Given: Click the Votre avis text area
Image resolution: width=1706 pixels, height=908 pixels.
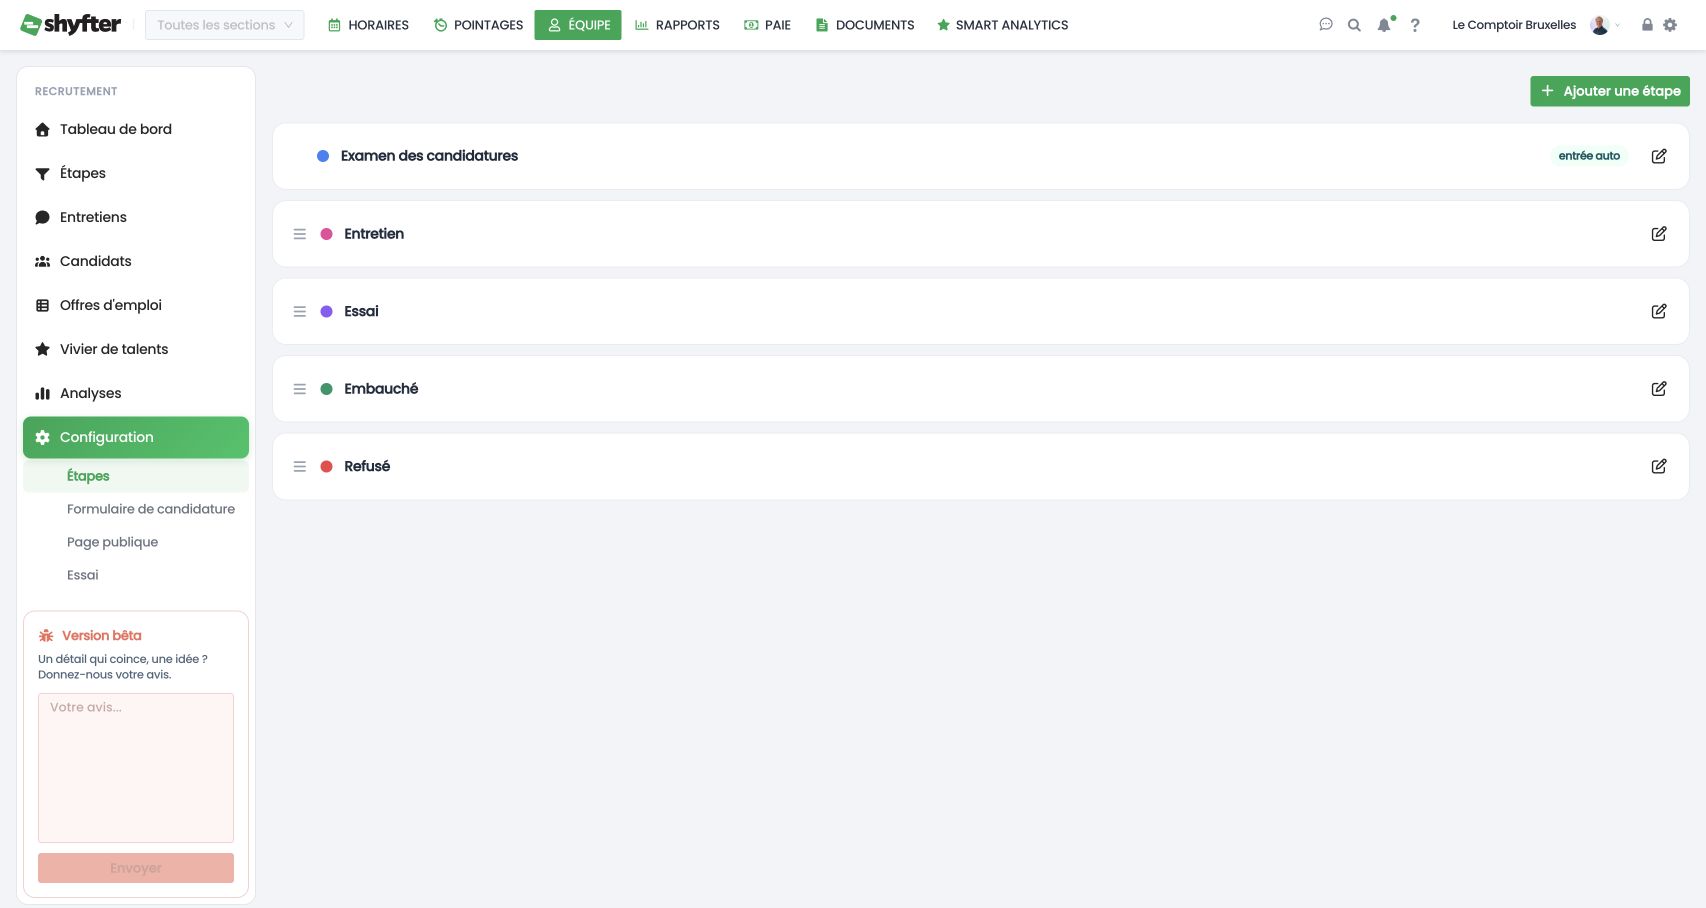Looking at the screenshot, I should click(x=136, y=768).
